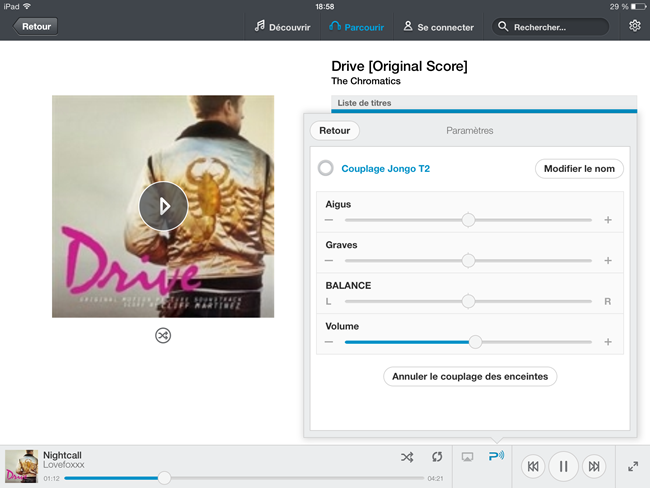Click the 18:58 clock in status bar

(325, 7)
